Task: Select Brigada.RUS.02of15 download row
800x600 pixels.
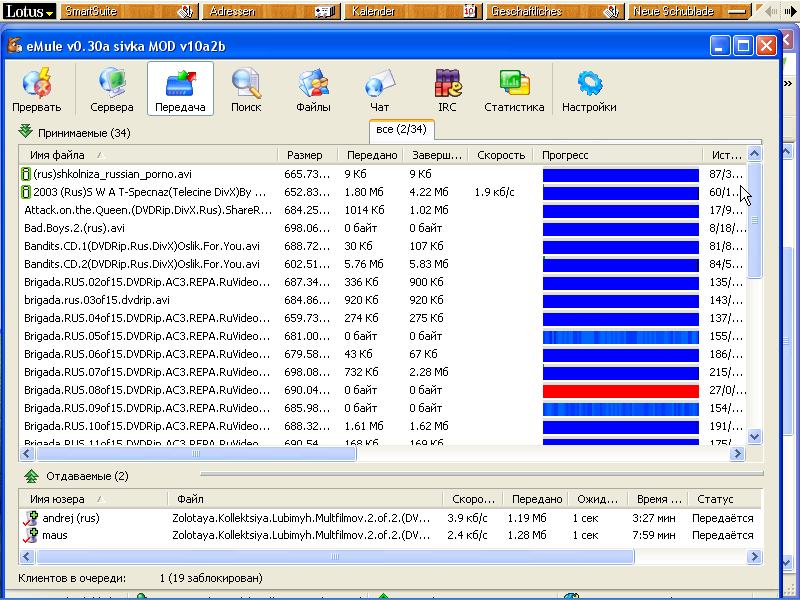Action: click(x=383, y=282)
